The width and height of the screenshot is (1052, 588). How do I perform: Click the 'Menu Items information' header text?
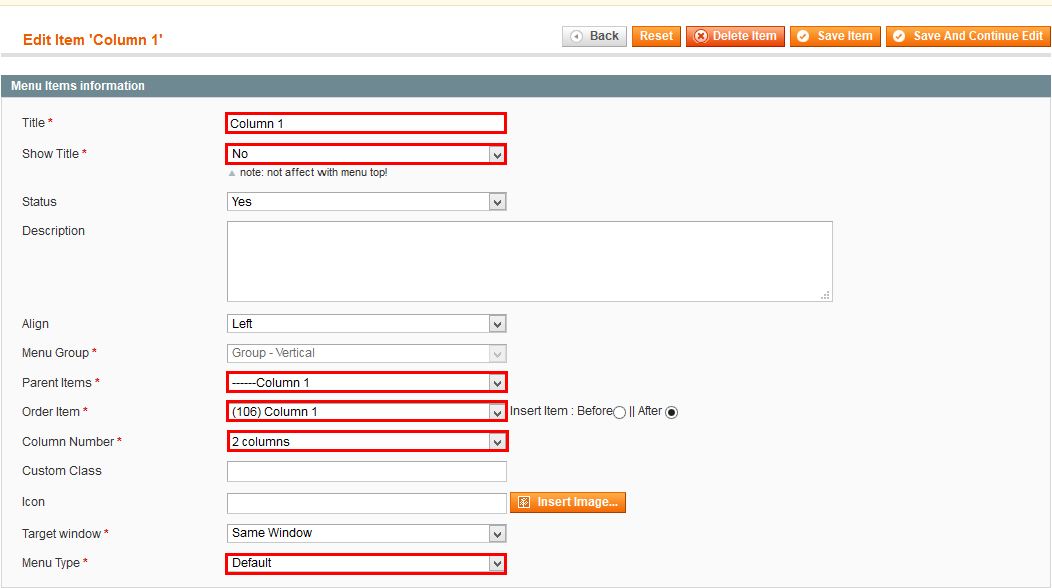tap(78, 86)
